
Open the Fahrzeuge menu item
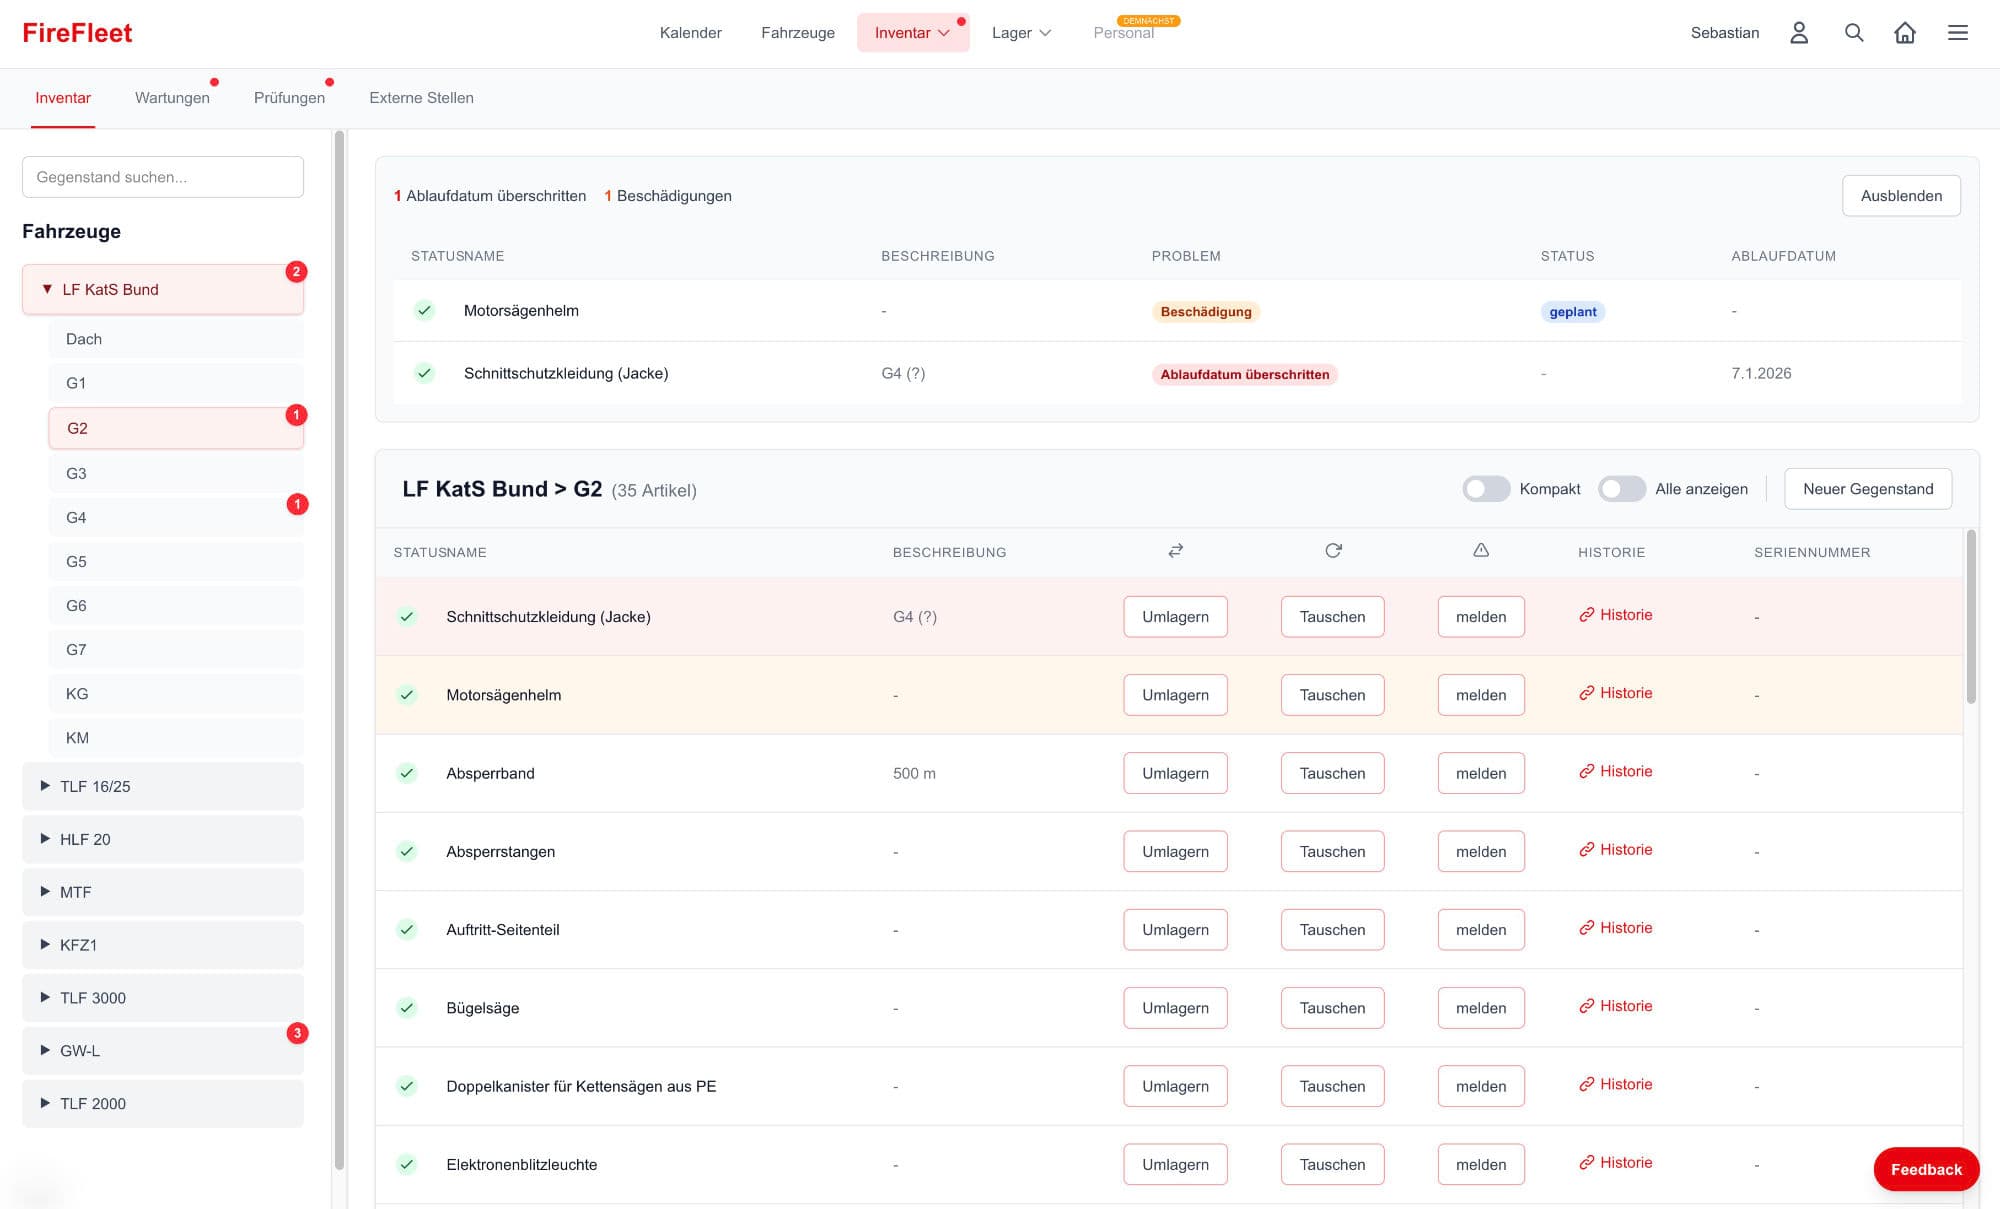pyautogui.click(x=797, y=33)
